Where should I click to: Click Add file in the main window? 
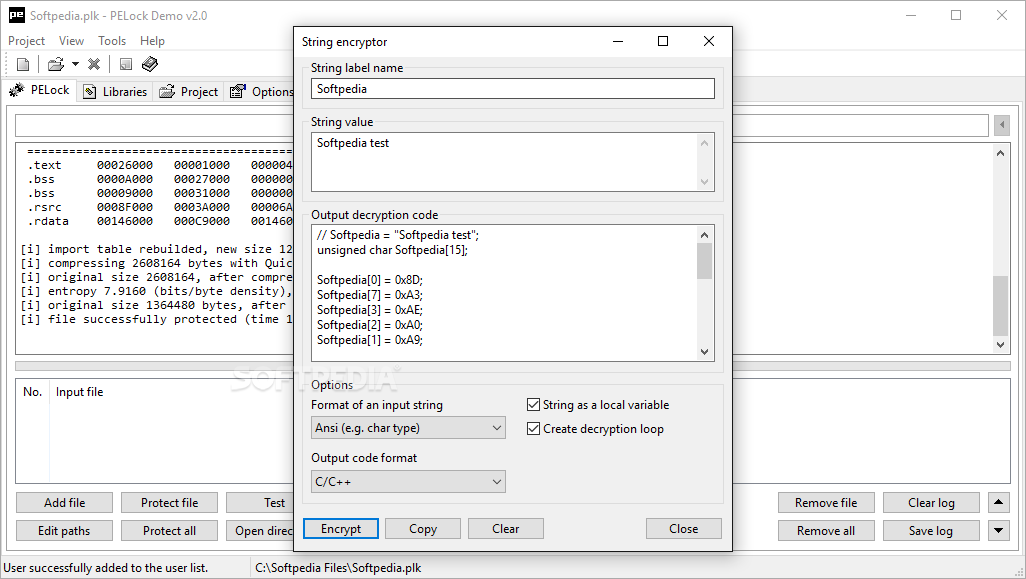click(64, 502)
